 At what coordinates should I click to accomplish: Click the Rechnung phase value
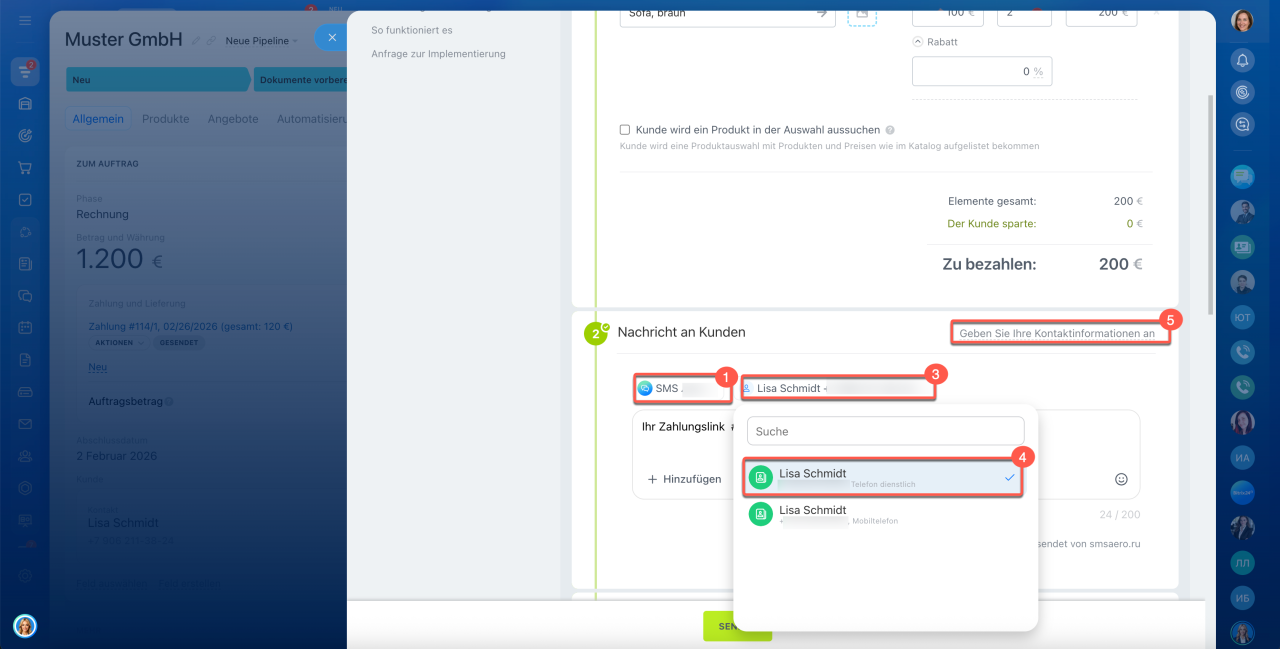click(102, 214)
